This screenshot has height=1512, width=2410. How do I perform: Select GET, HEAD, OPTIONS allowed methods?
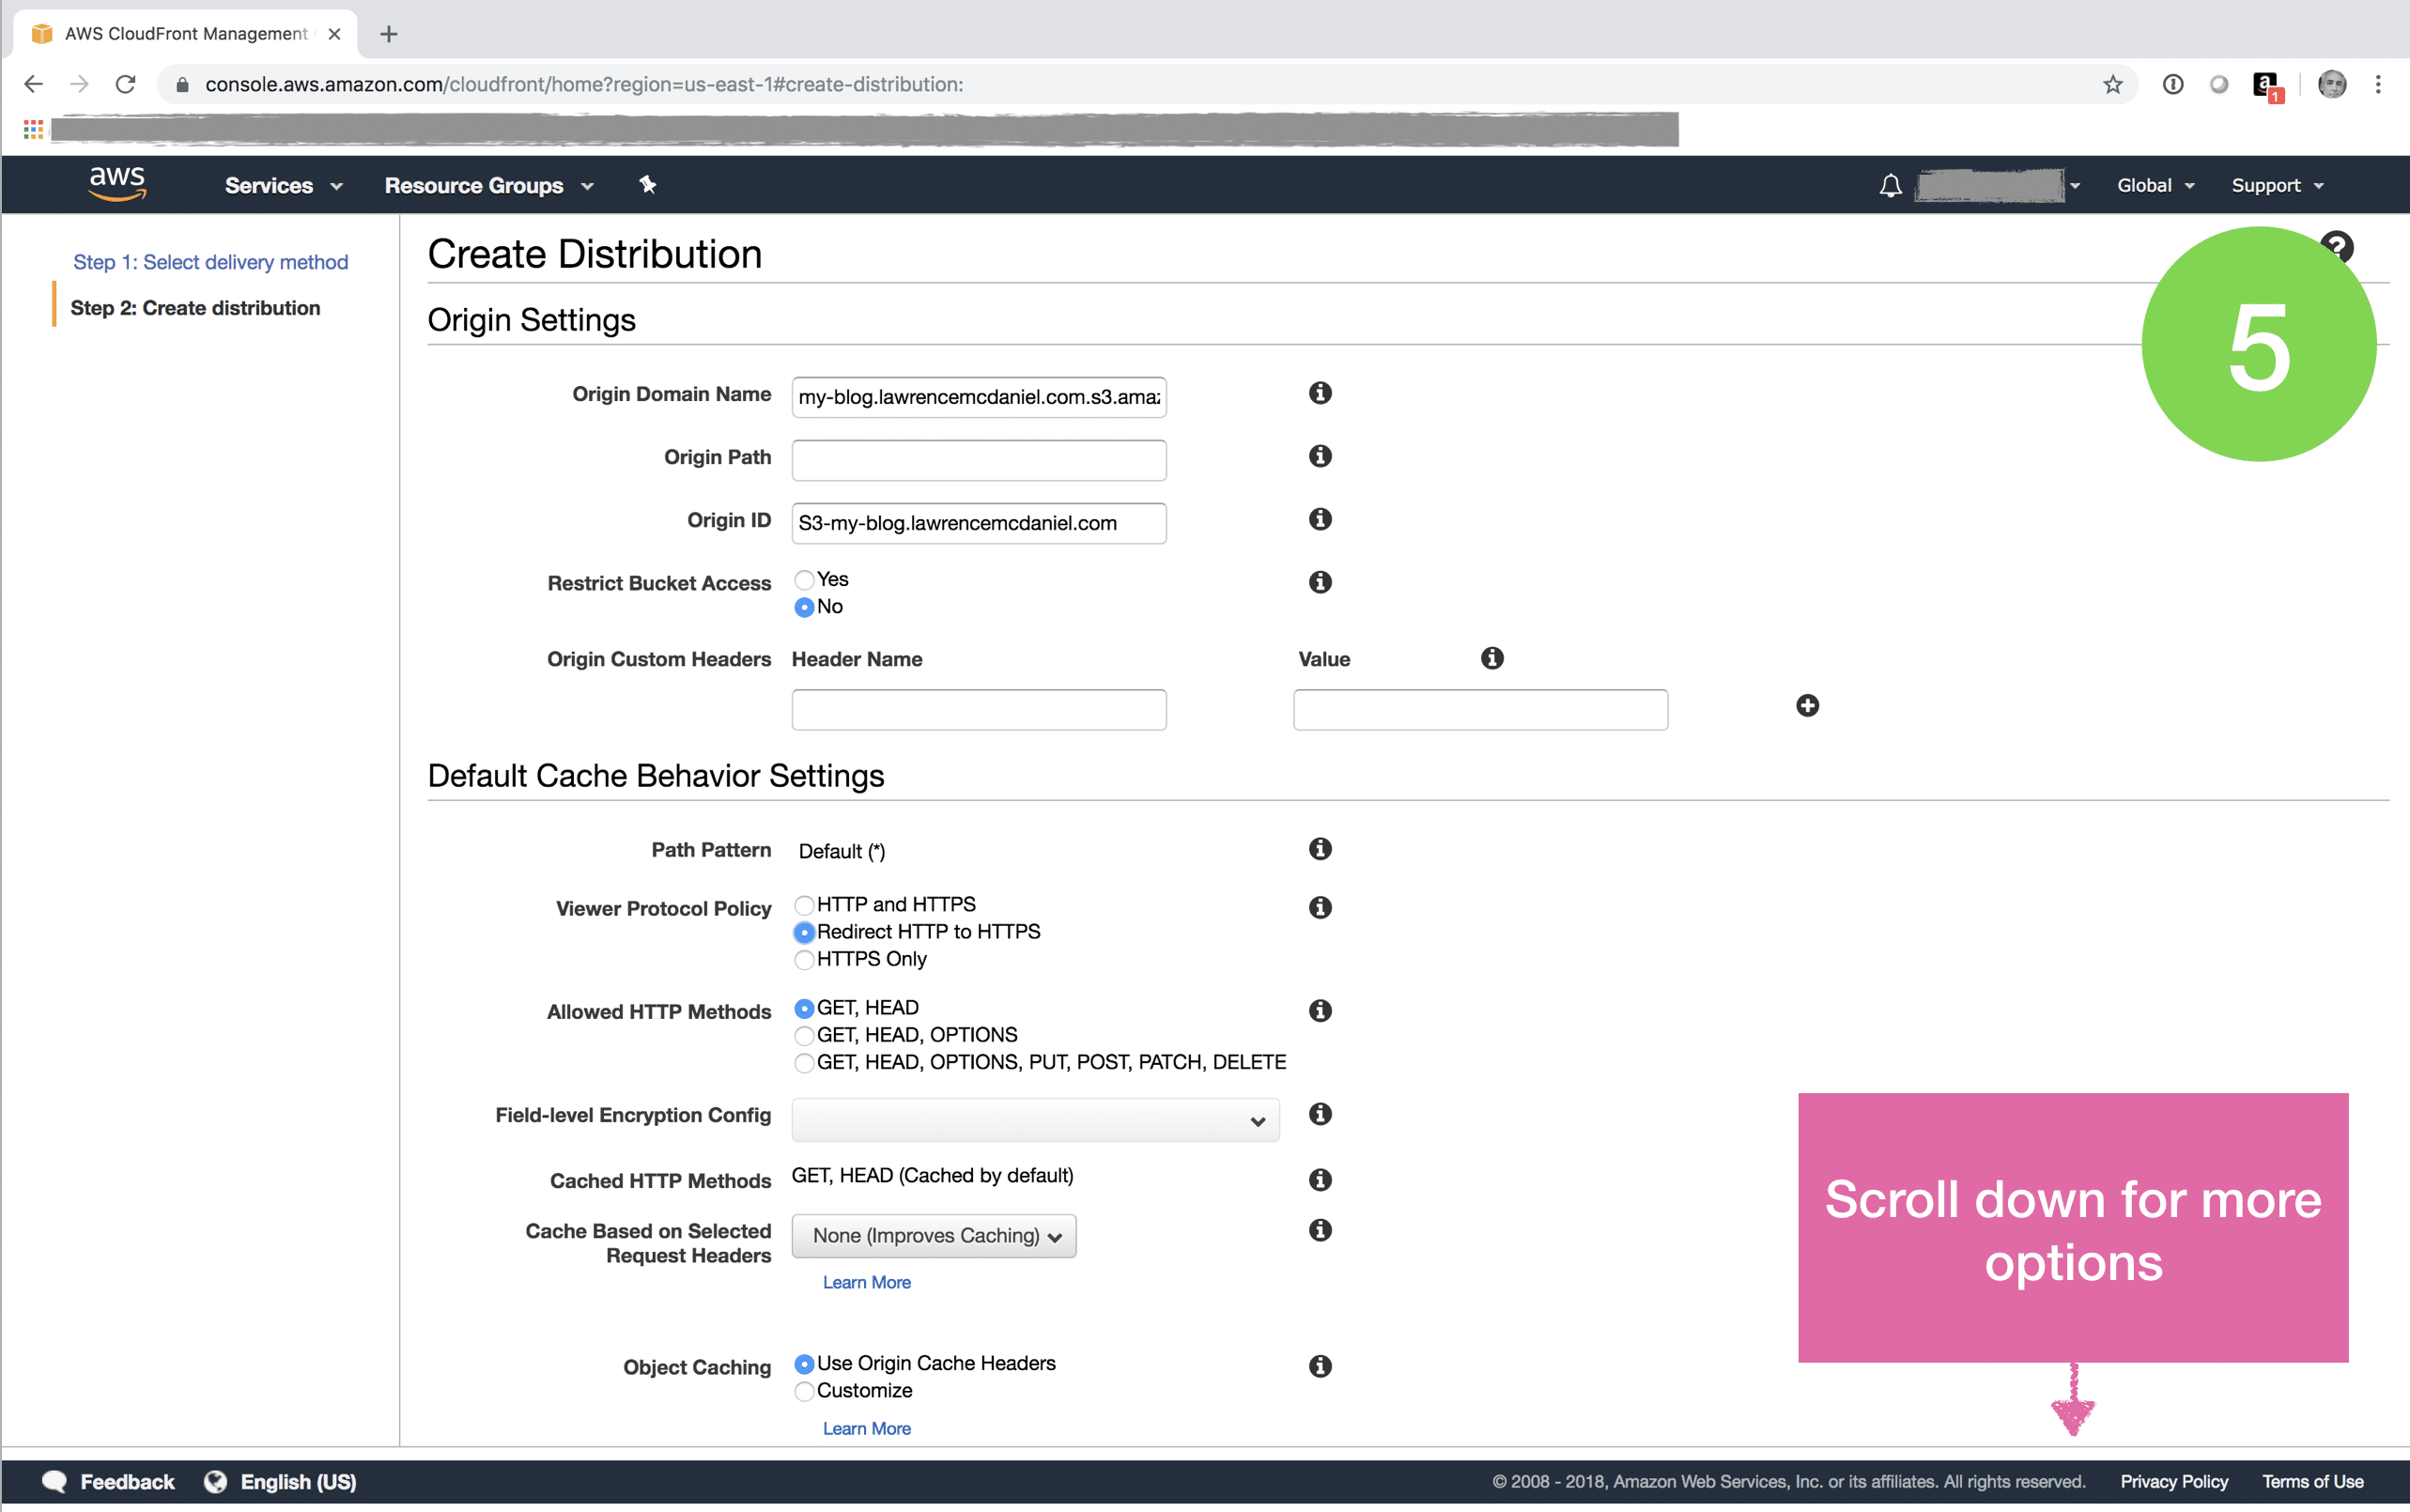point(804,1036)
